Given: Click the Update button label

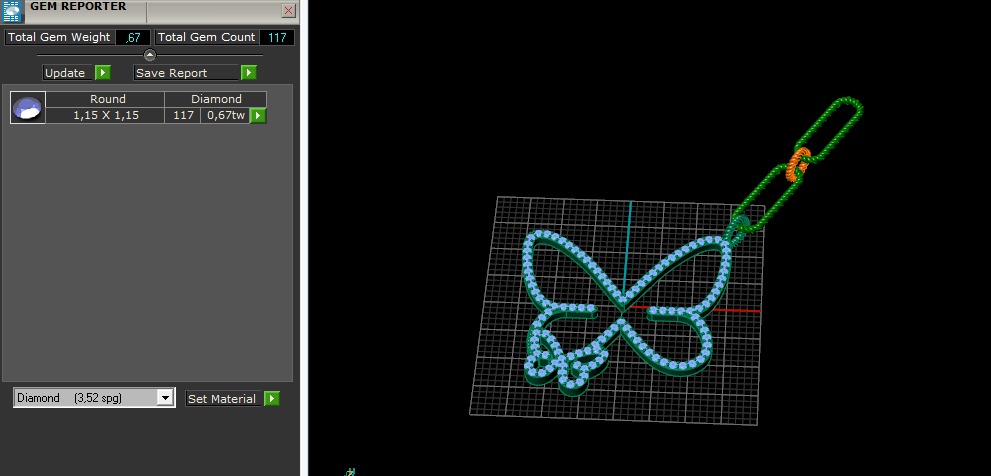Looking at the screenshot, I should 68,73.
